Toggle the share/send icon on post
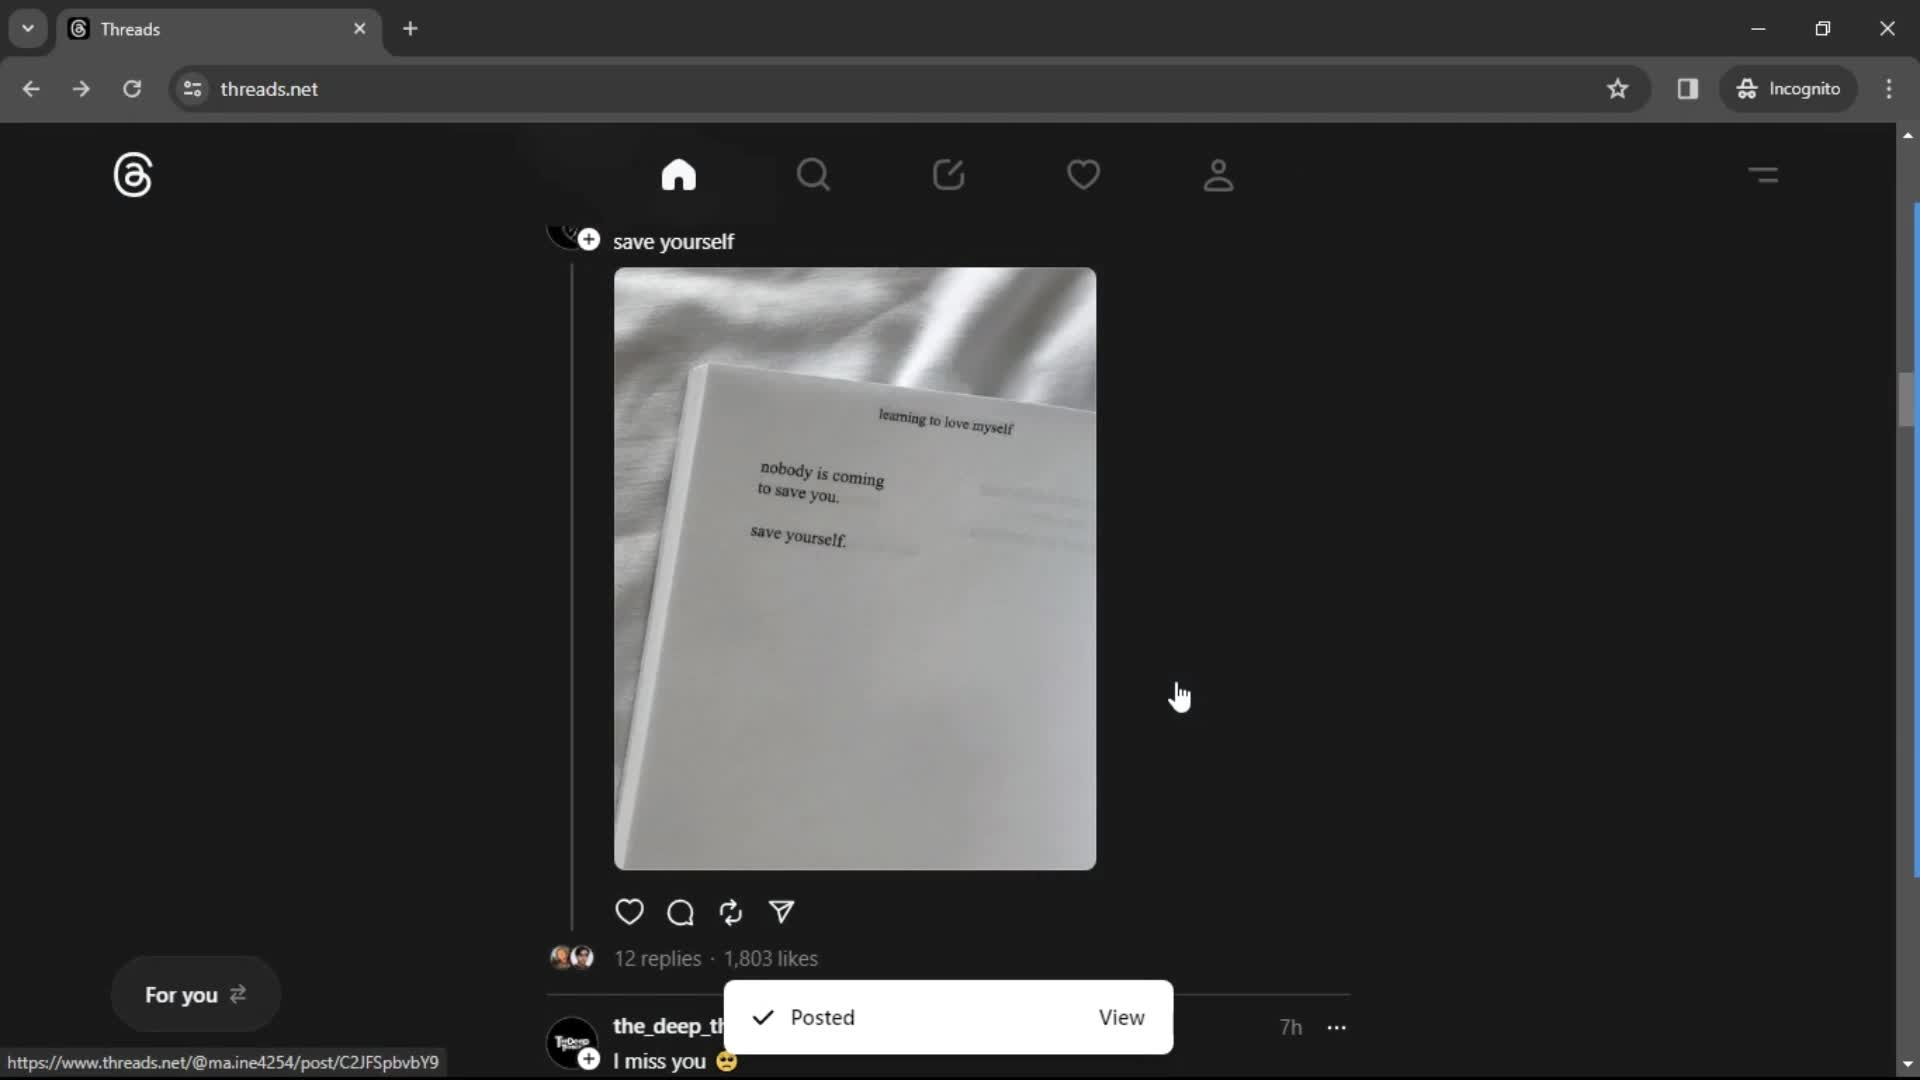1920x1080 pixels. click(781, 911)
